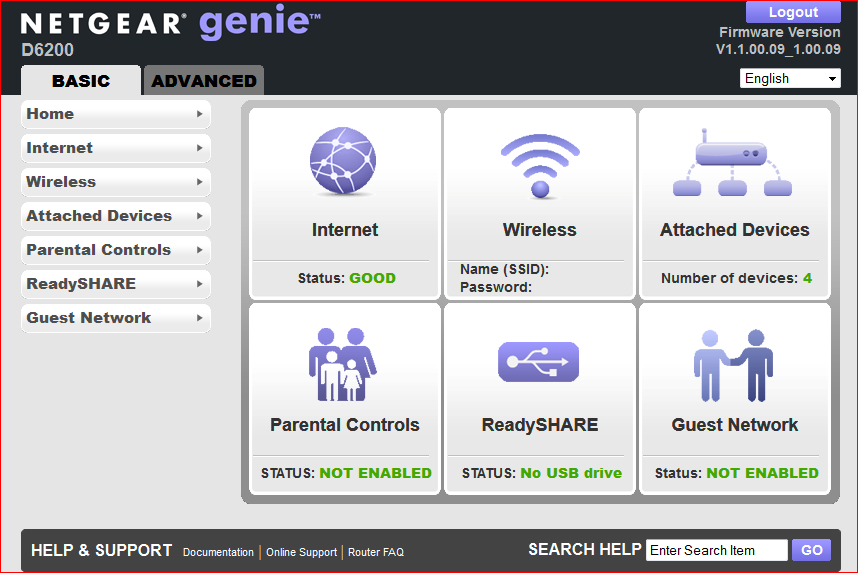Click the Attached Devices tile label

pyautogui.click(x=734, y=230)
